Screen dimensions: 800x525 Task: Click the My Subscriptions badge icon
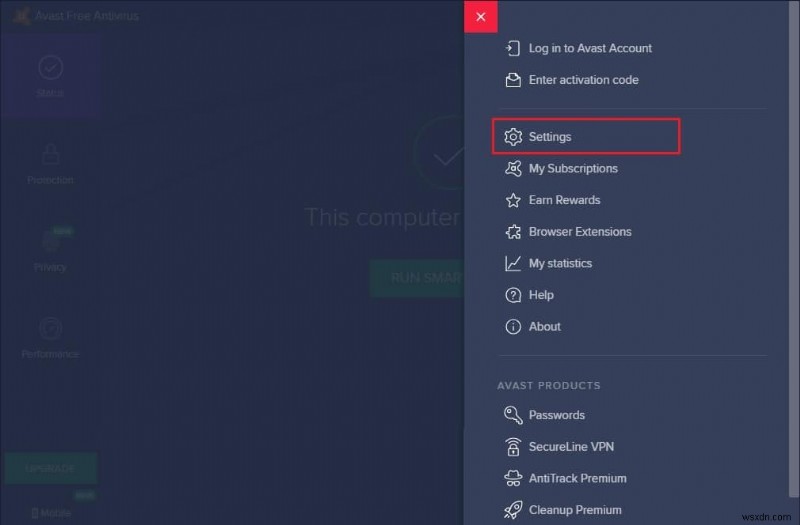(513, 168)
